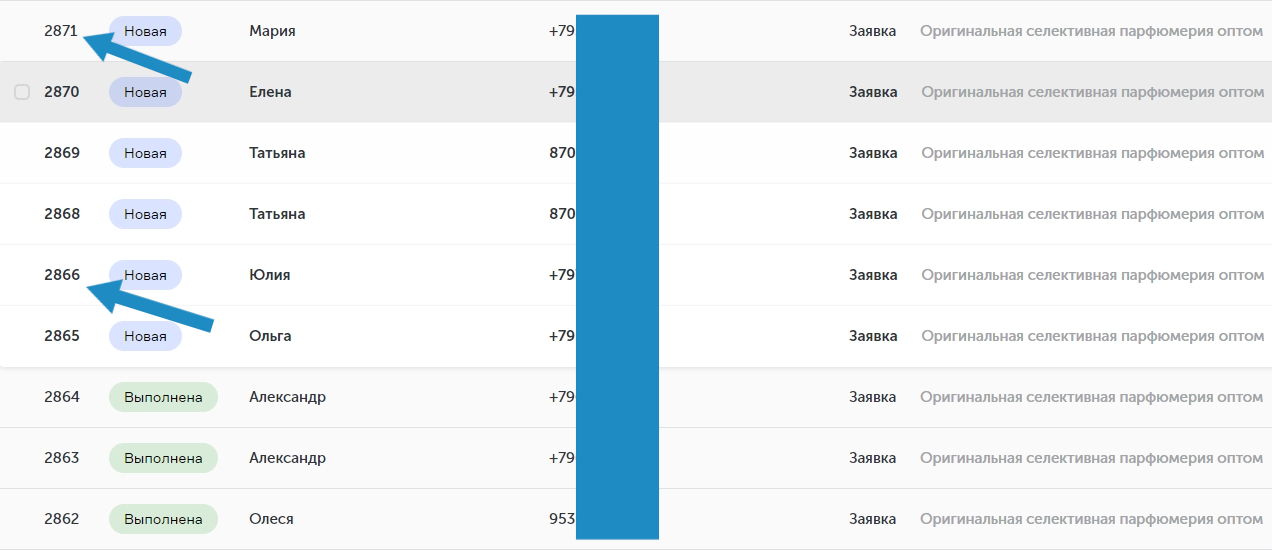The width and height of the screenshot is (1272, 550).
Task: Open the Выполнена status badge of order 2862
Action: [163, 519]
